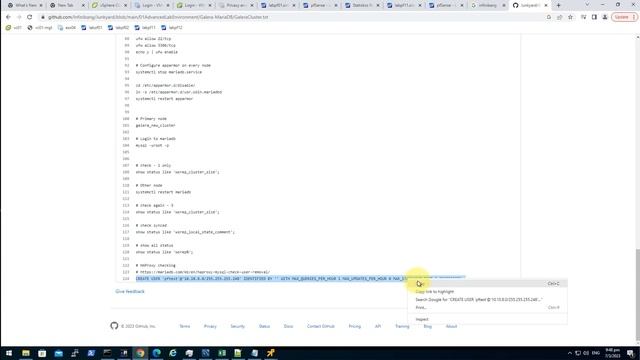Choose Inspect in the context menu
This screenshot has width=640, height=360.
(487, 319)
